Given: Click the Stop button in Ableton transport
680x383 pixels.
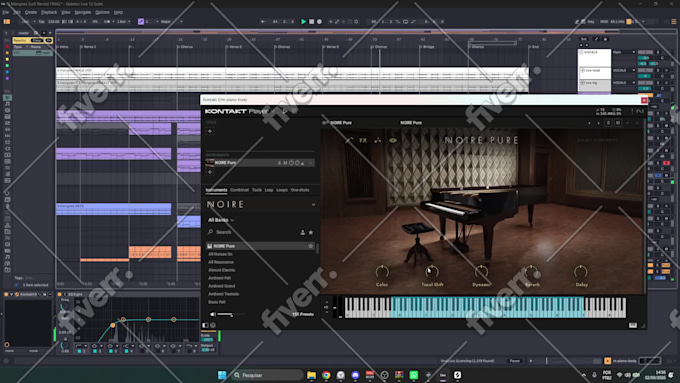Looking at the screenshot, I should pyautogui.click(x=311, y=21).
